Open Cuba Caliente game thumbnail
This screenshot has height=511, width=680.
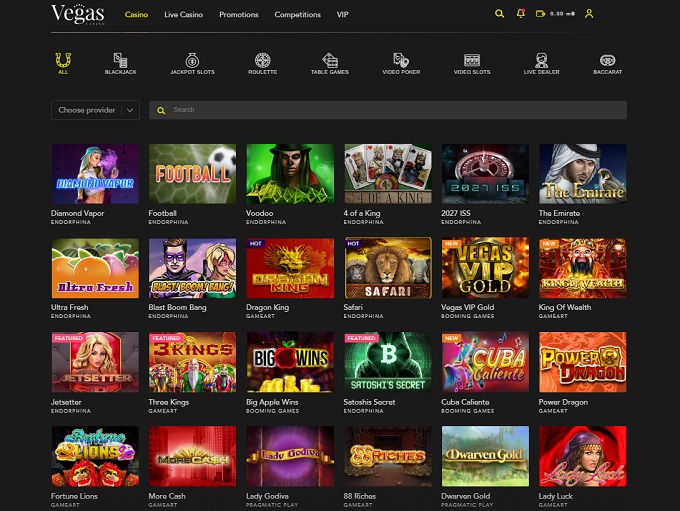pyautogui.click(x=485, y=362)
